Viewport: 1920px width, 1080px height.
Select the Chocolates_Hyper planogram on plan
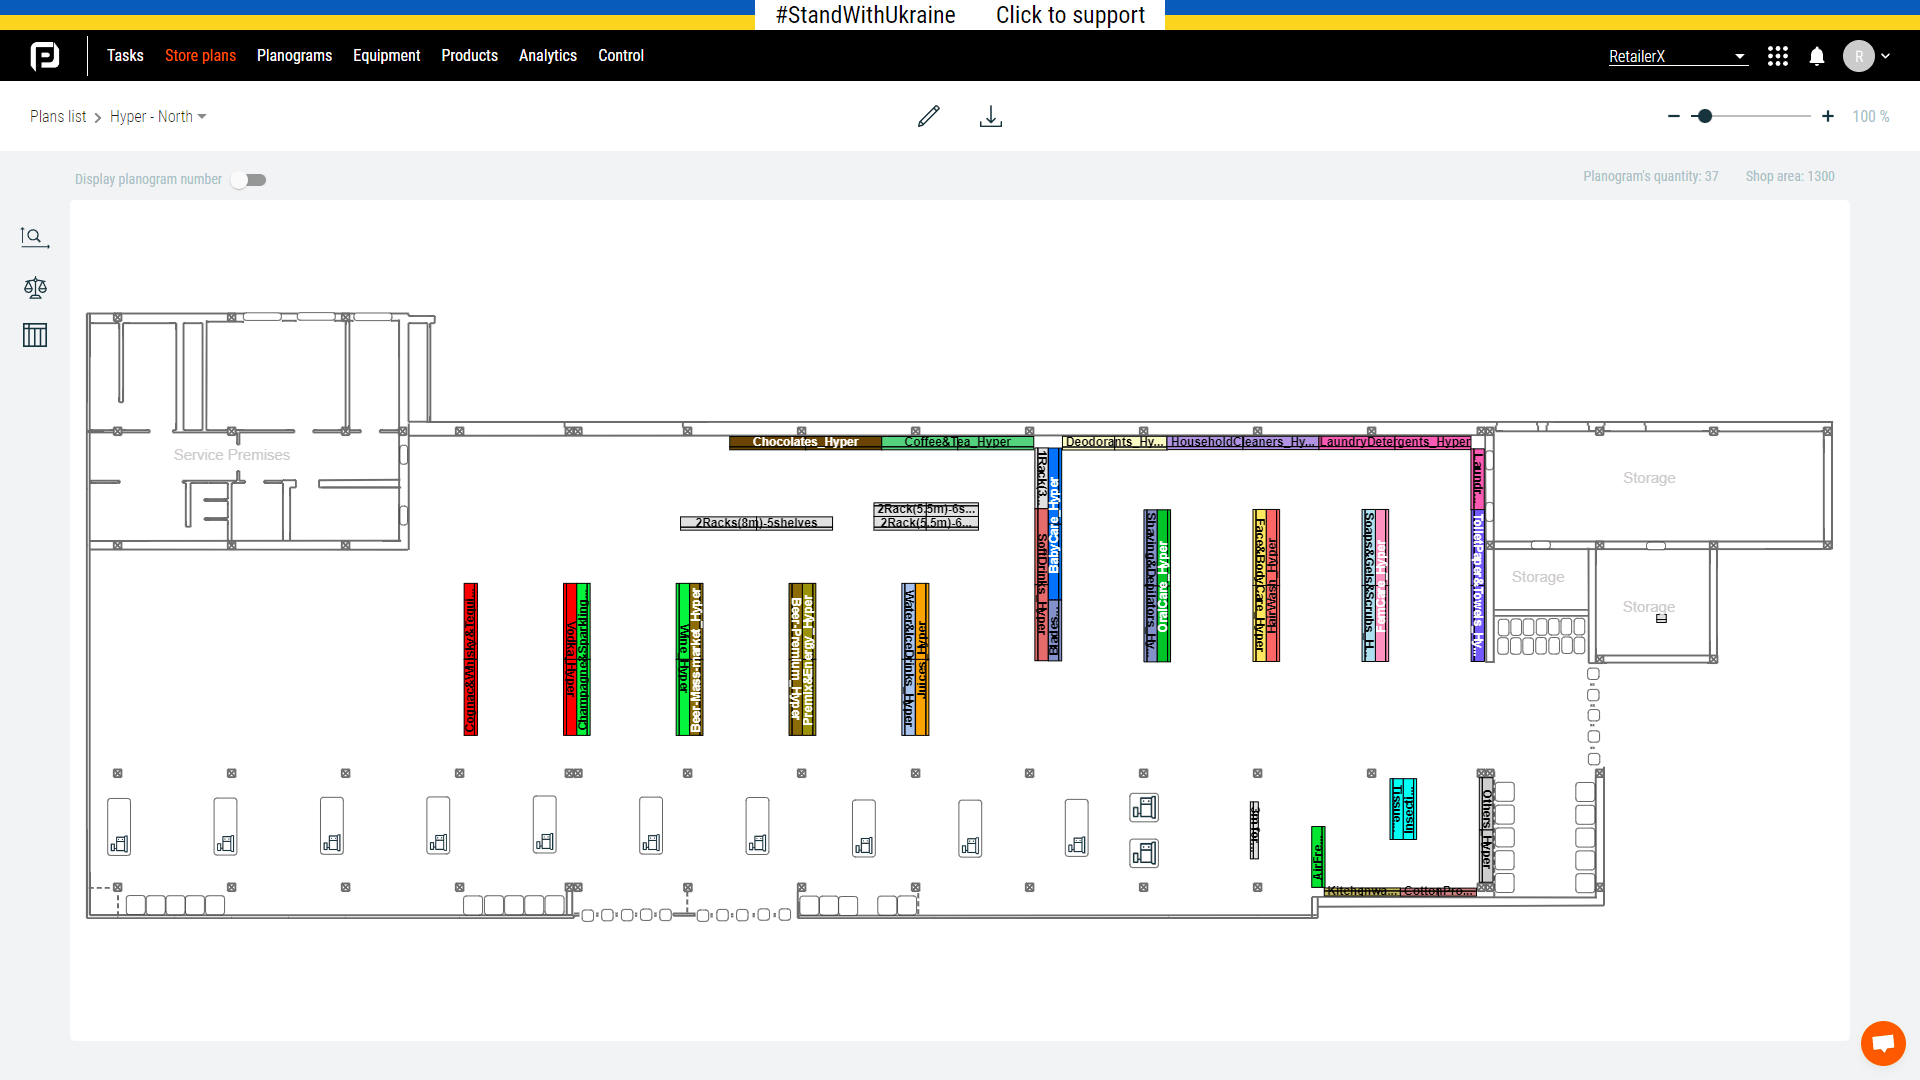pyautogui.click(x=805, y=442)
